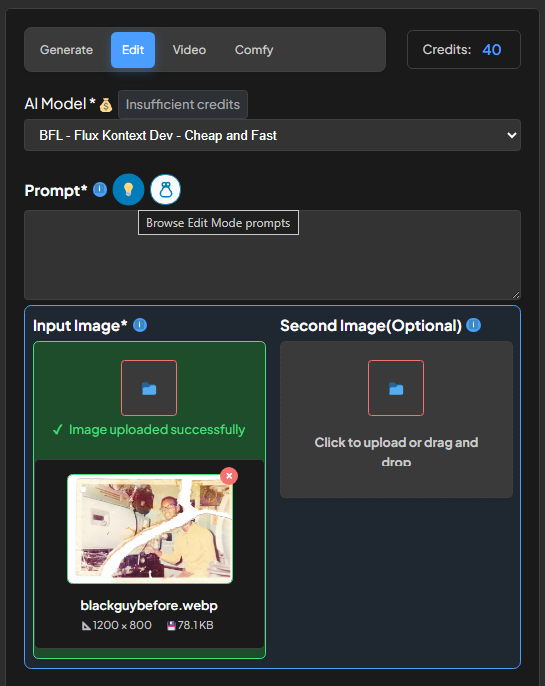Switch to the Generate tab
The height and width of the screenshot is (686, 545).
pyautogui.click(x=66, y=50)
